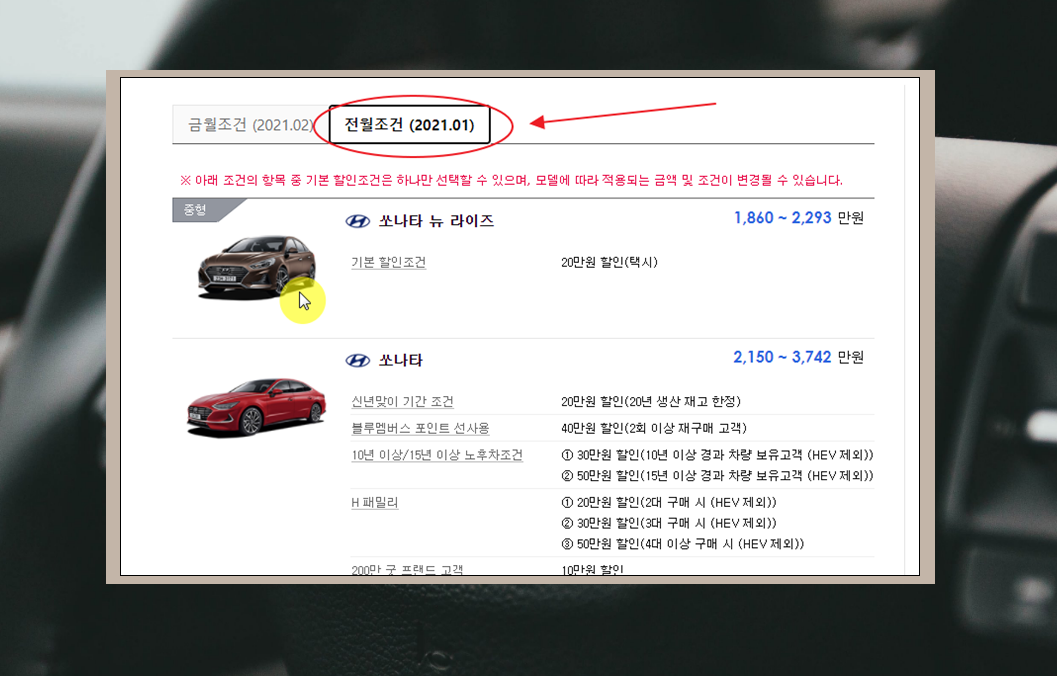Click the Hyundai logo beside 쏘나타
The height and width of the screenshot is (676, 1057).
[x=357, y=361]
